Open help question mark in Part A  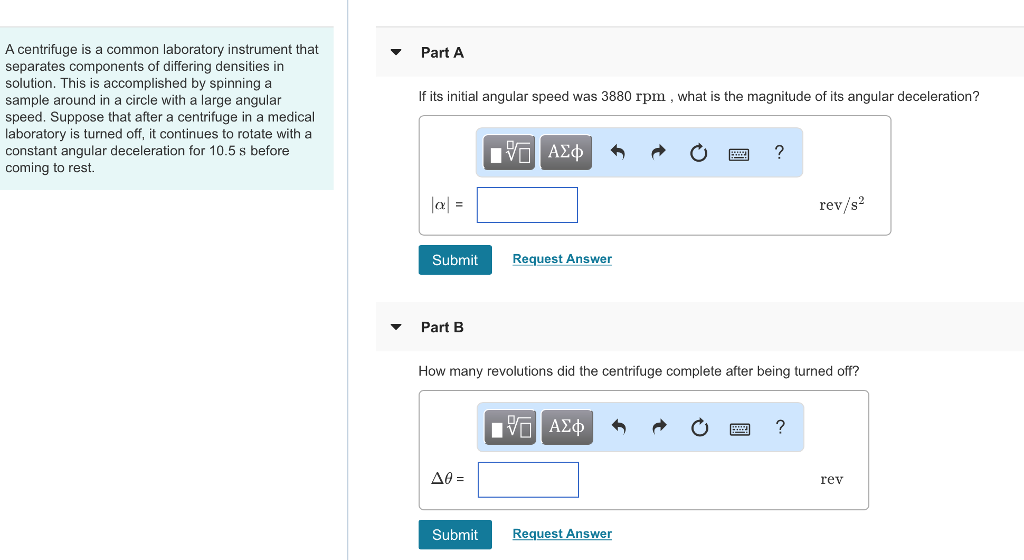[779, 152]
